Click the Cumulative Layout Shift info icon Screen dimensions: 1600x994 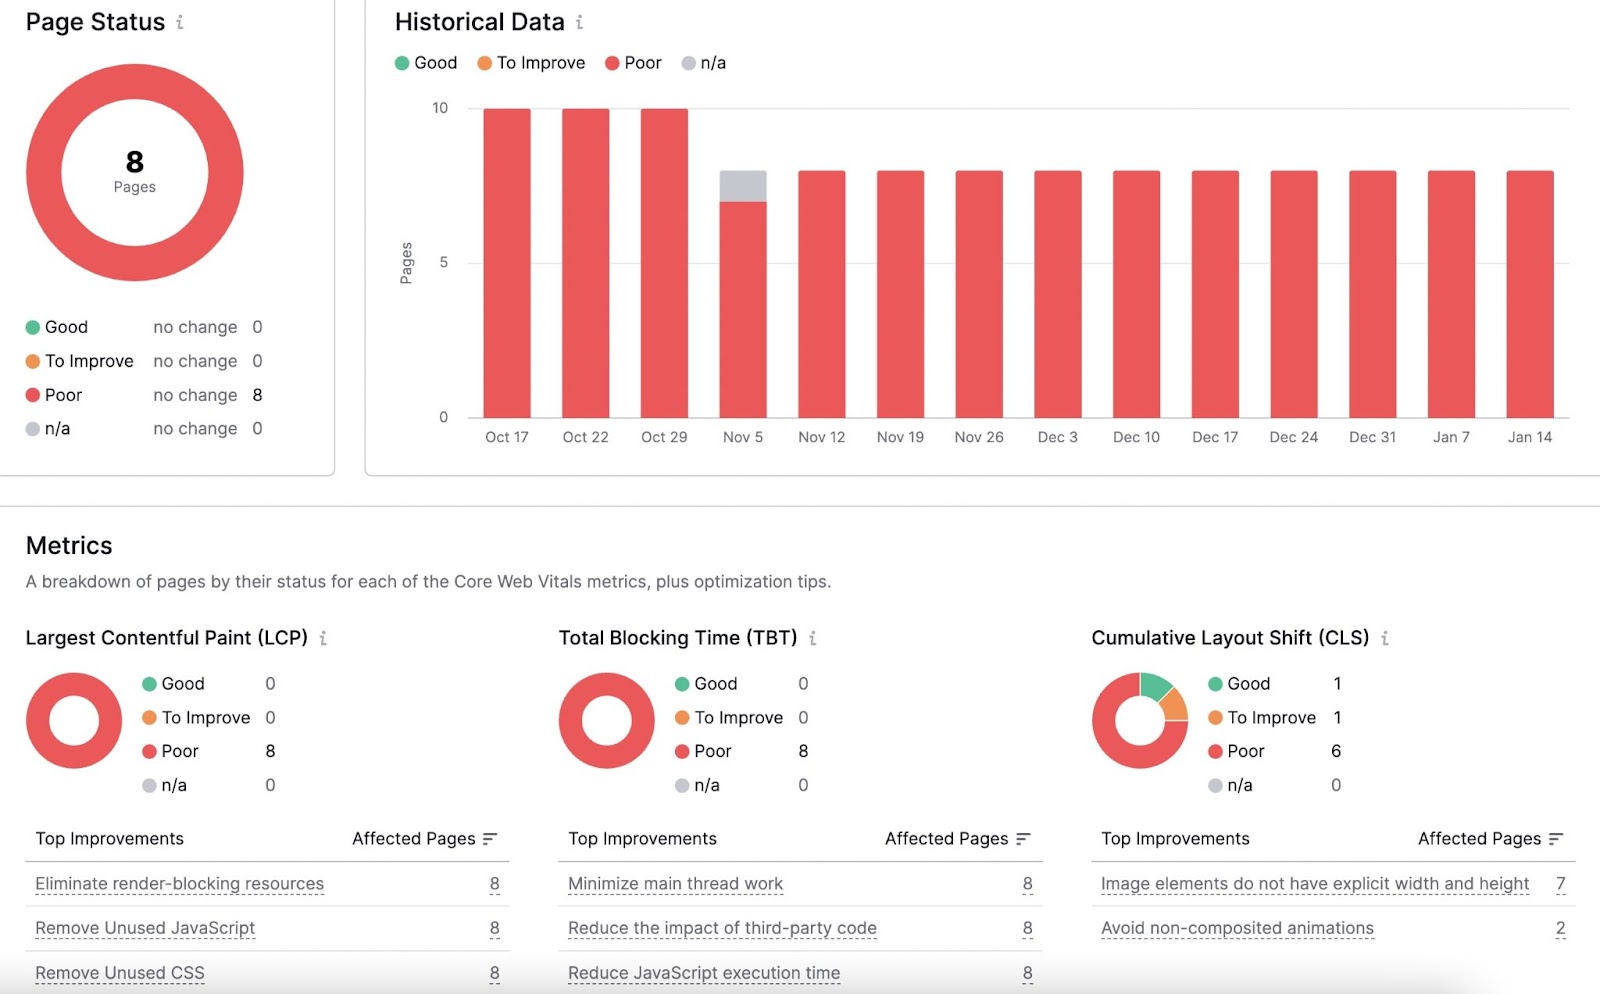(x=1384, y=638)
